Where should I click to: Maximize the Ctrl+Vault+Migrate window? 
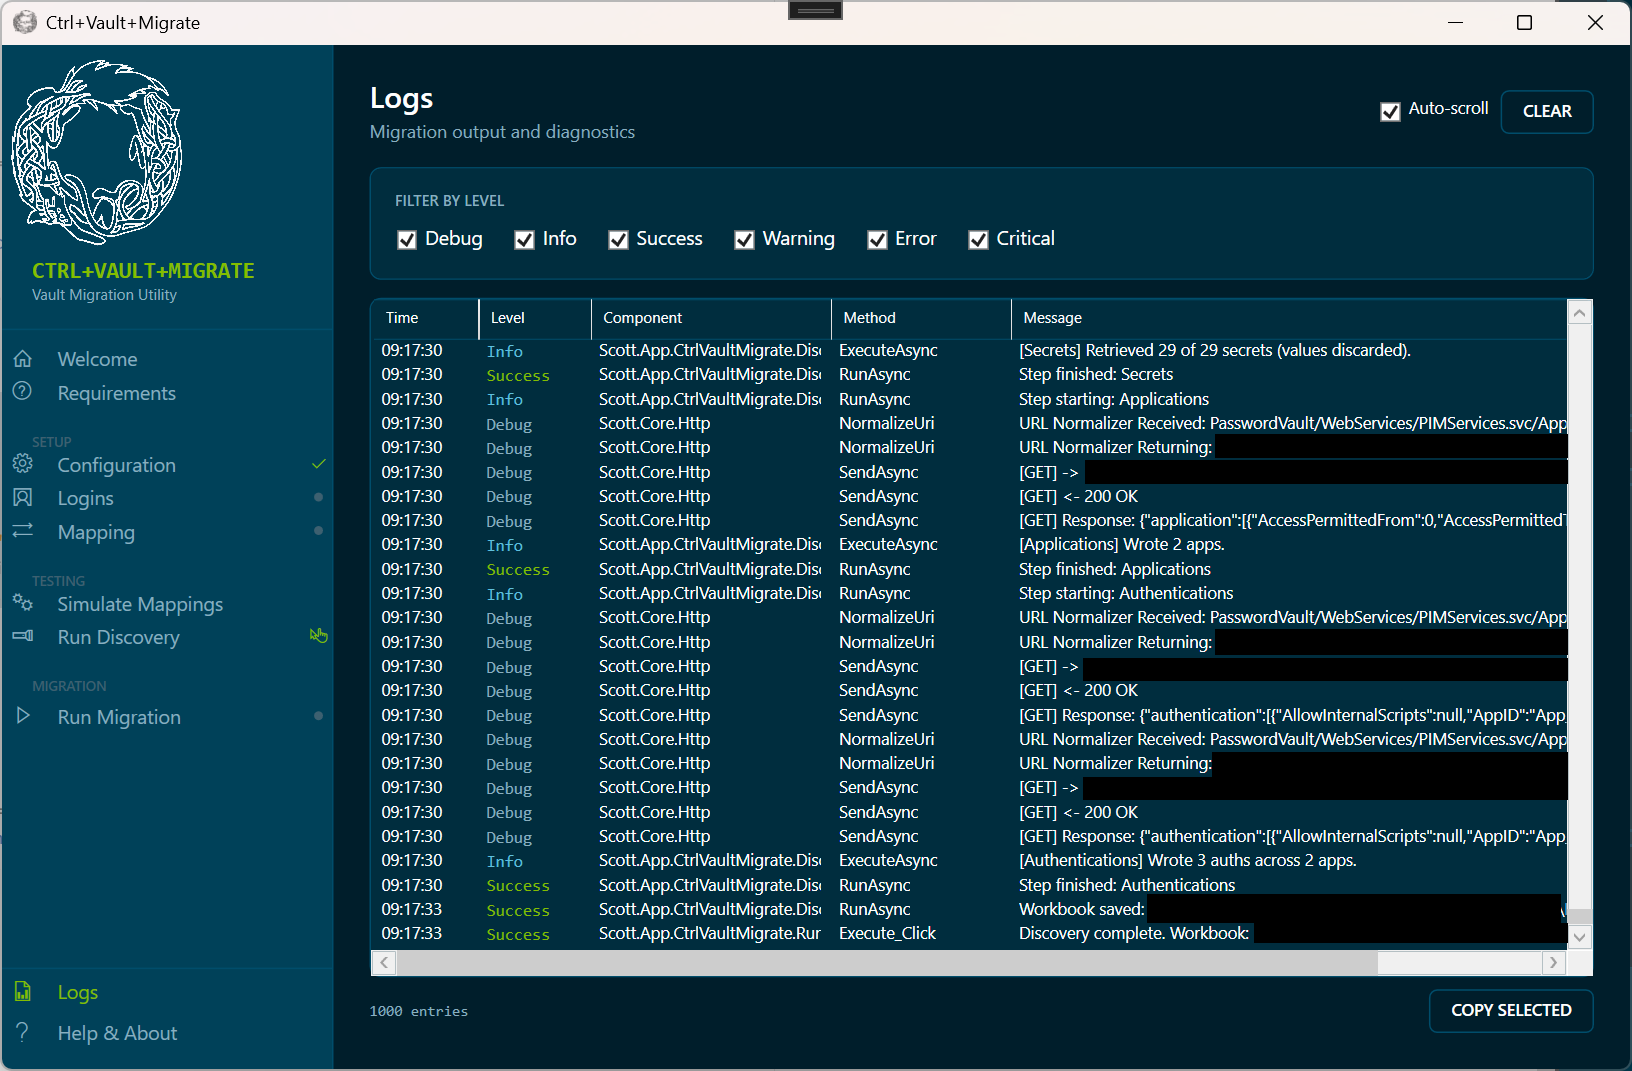[x=1524, y=22]
